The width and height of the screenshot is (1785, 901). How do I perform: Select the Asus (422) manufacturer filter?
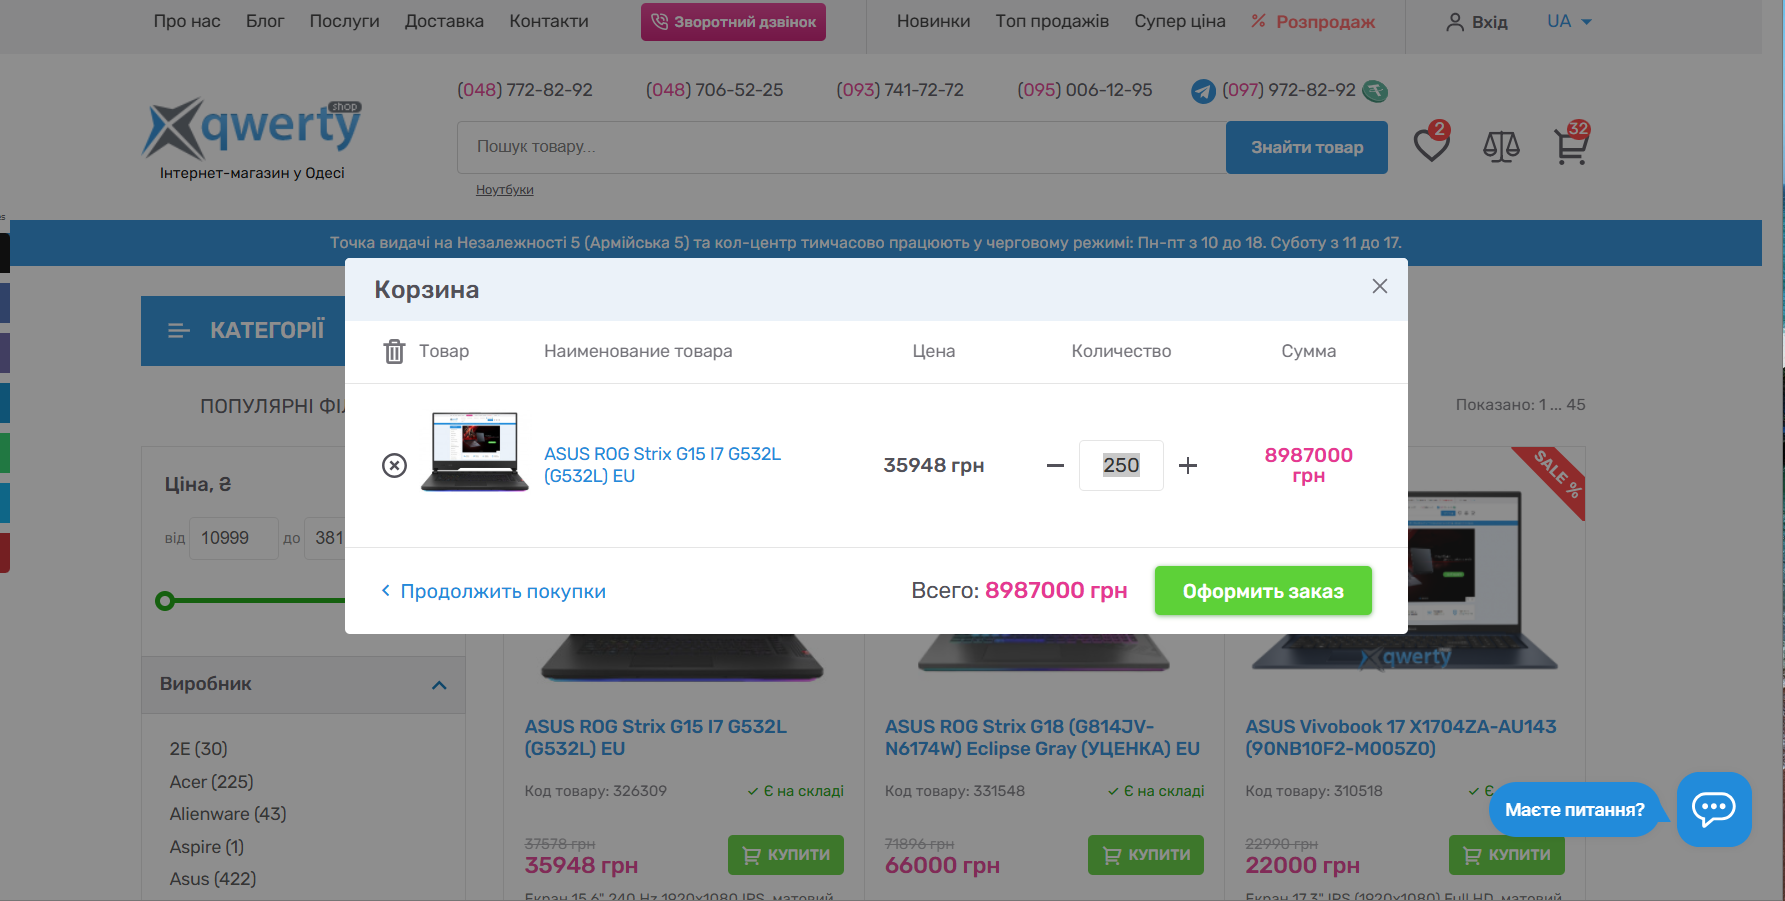point(213,879)
